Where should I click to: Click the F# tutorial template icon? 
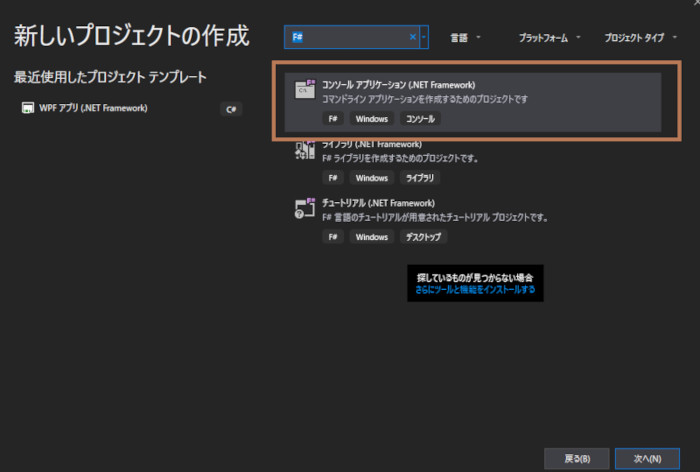[x=305, y=208]
